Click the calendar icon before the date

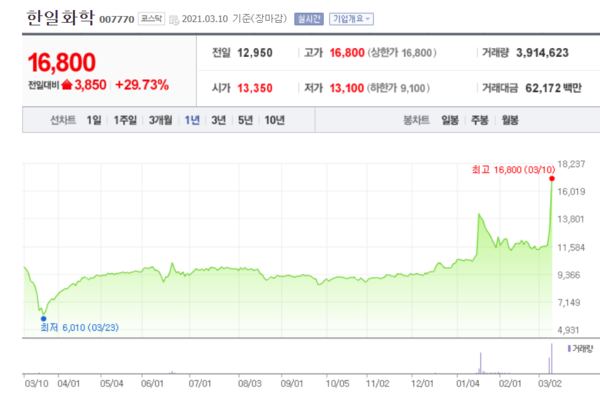[174, 20]
